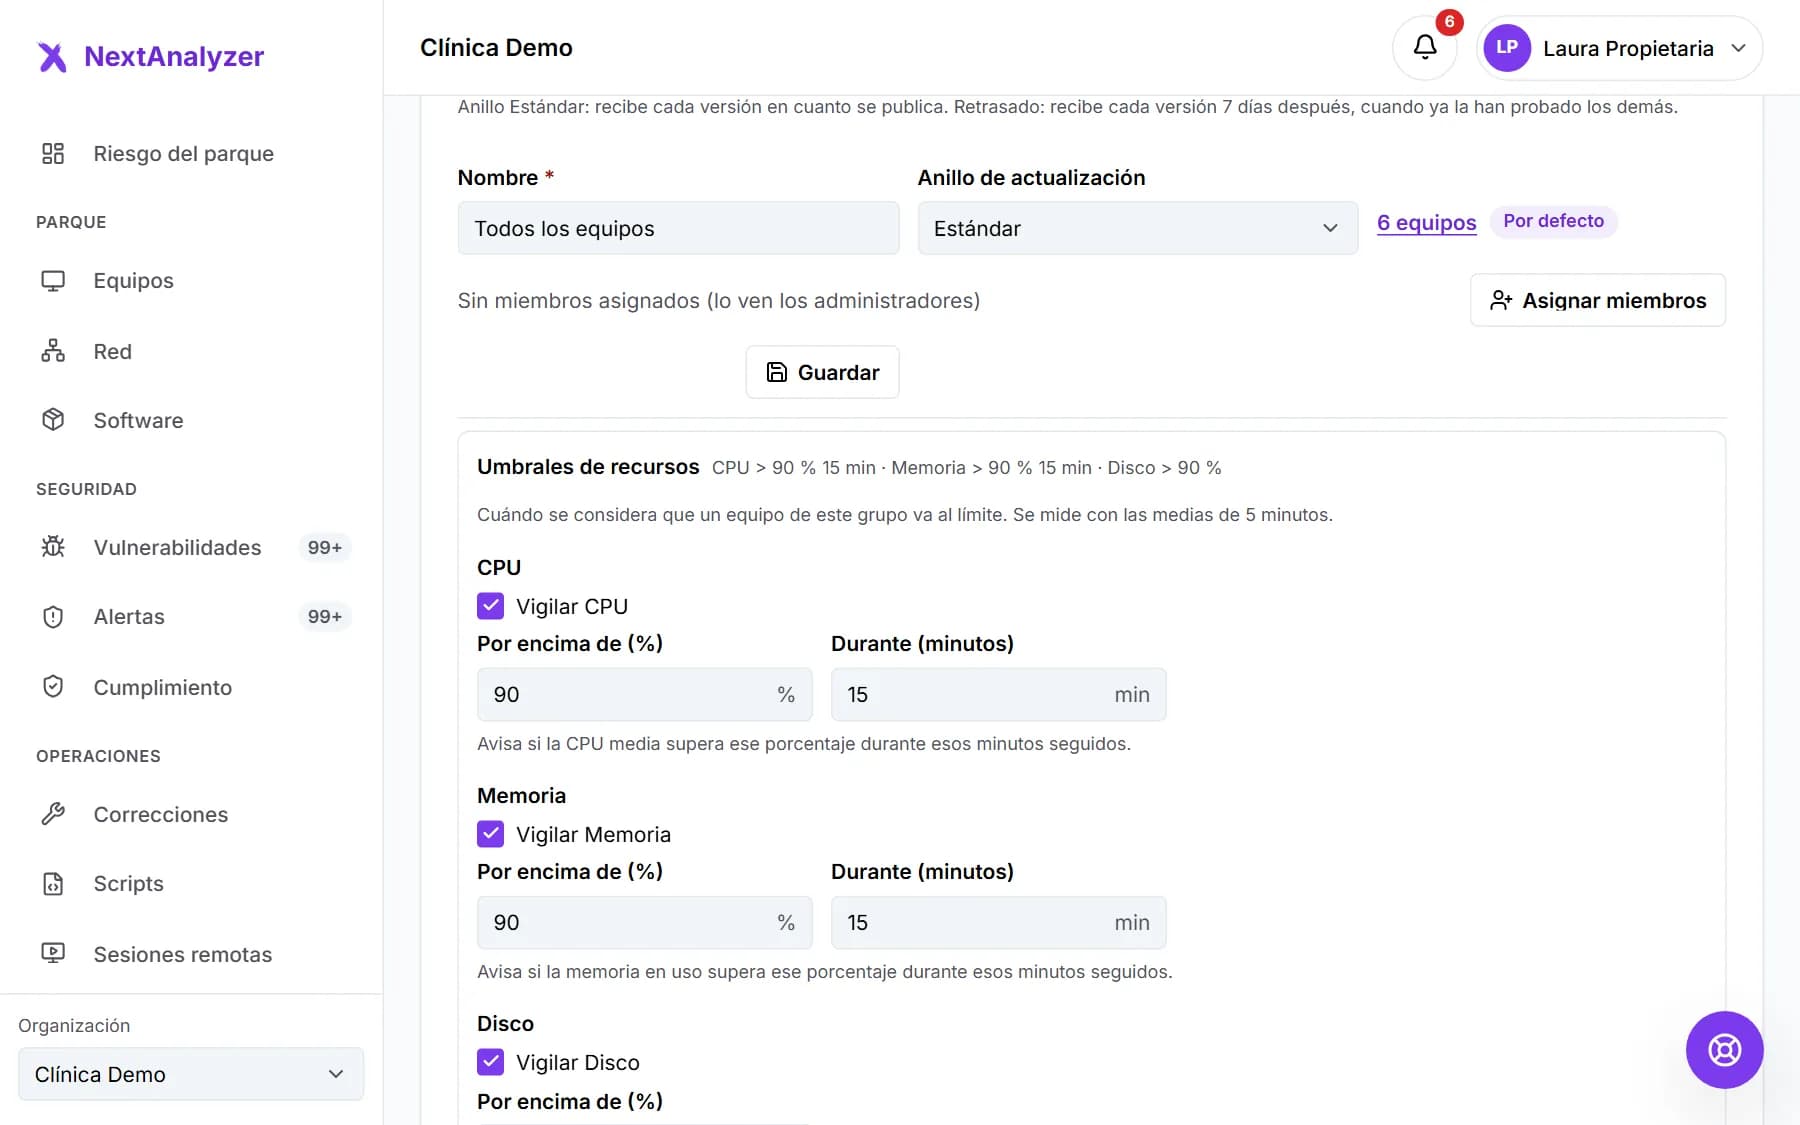Image resolution: width=1800 pixels, height=1125 pixels.
Task: Edit CPU Por encima de percentage field
Action: pyautogui.click(x=644, y=694)
